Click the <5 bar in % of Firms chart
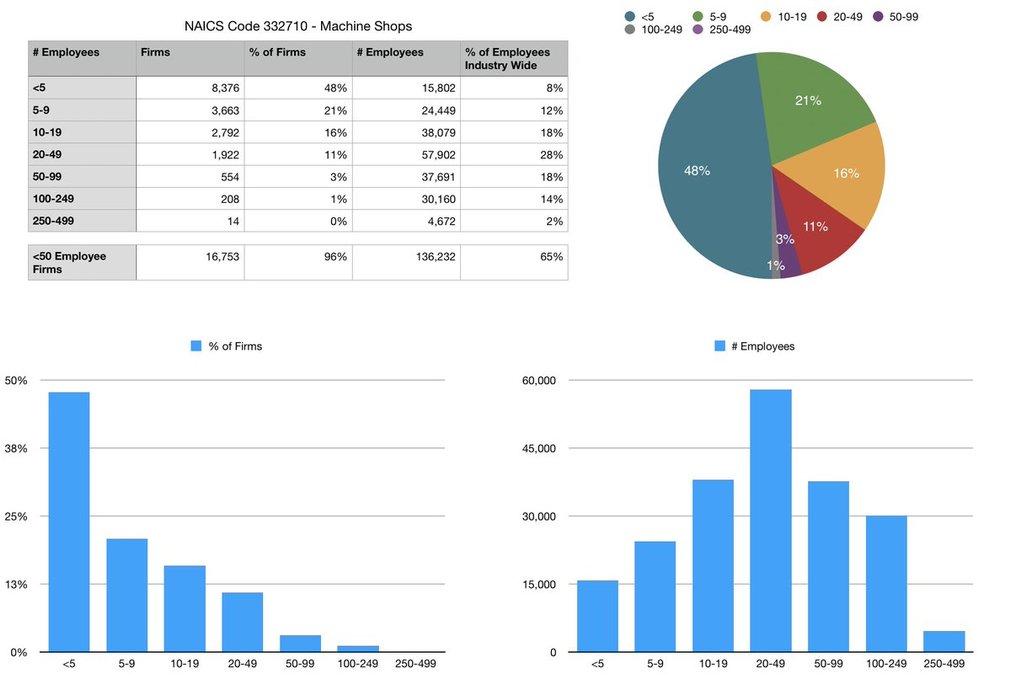Viewport: 1011px width, 700px height. [69, 522]
